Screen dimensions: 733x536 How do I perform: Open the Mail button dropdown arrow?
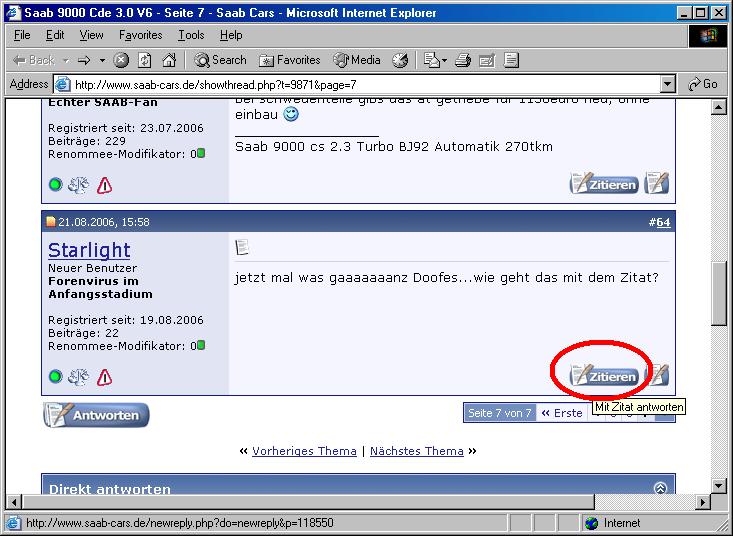(x=444, y=61)
